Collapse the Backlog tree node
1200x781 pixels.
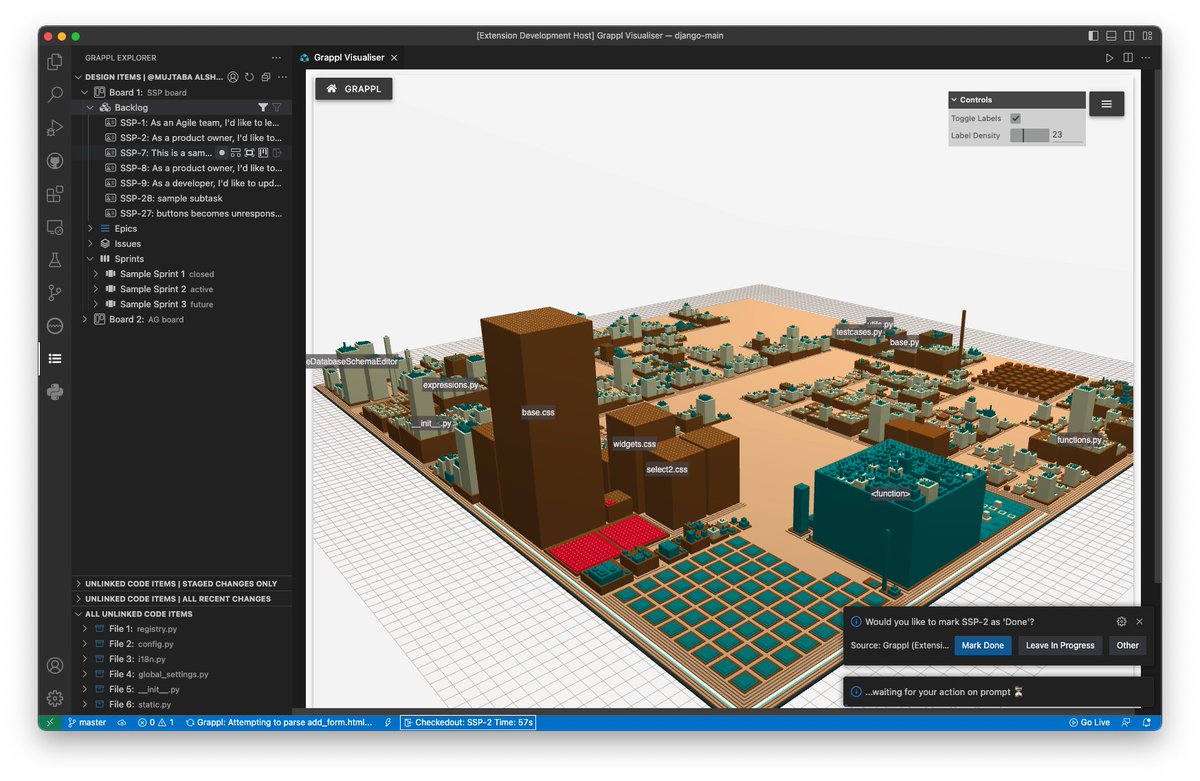(90, 107)
